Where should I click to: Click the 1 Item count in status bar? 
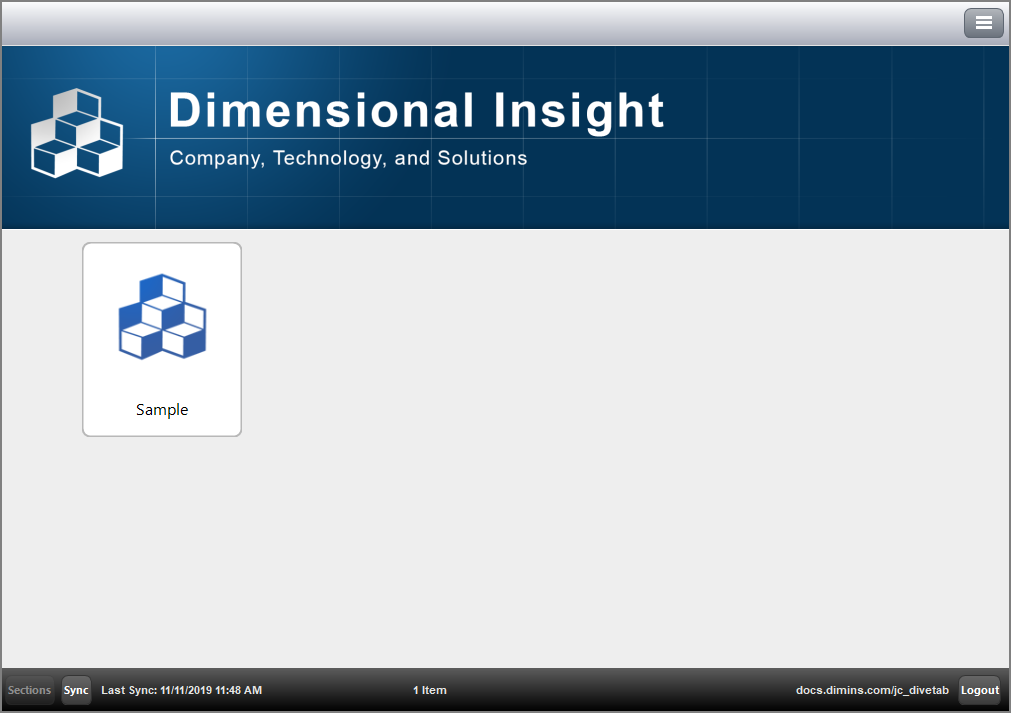coord(429,690)
